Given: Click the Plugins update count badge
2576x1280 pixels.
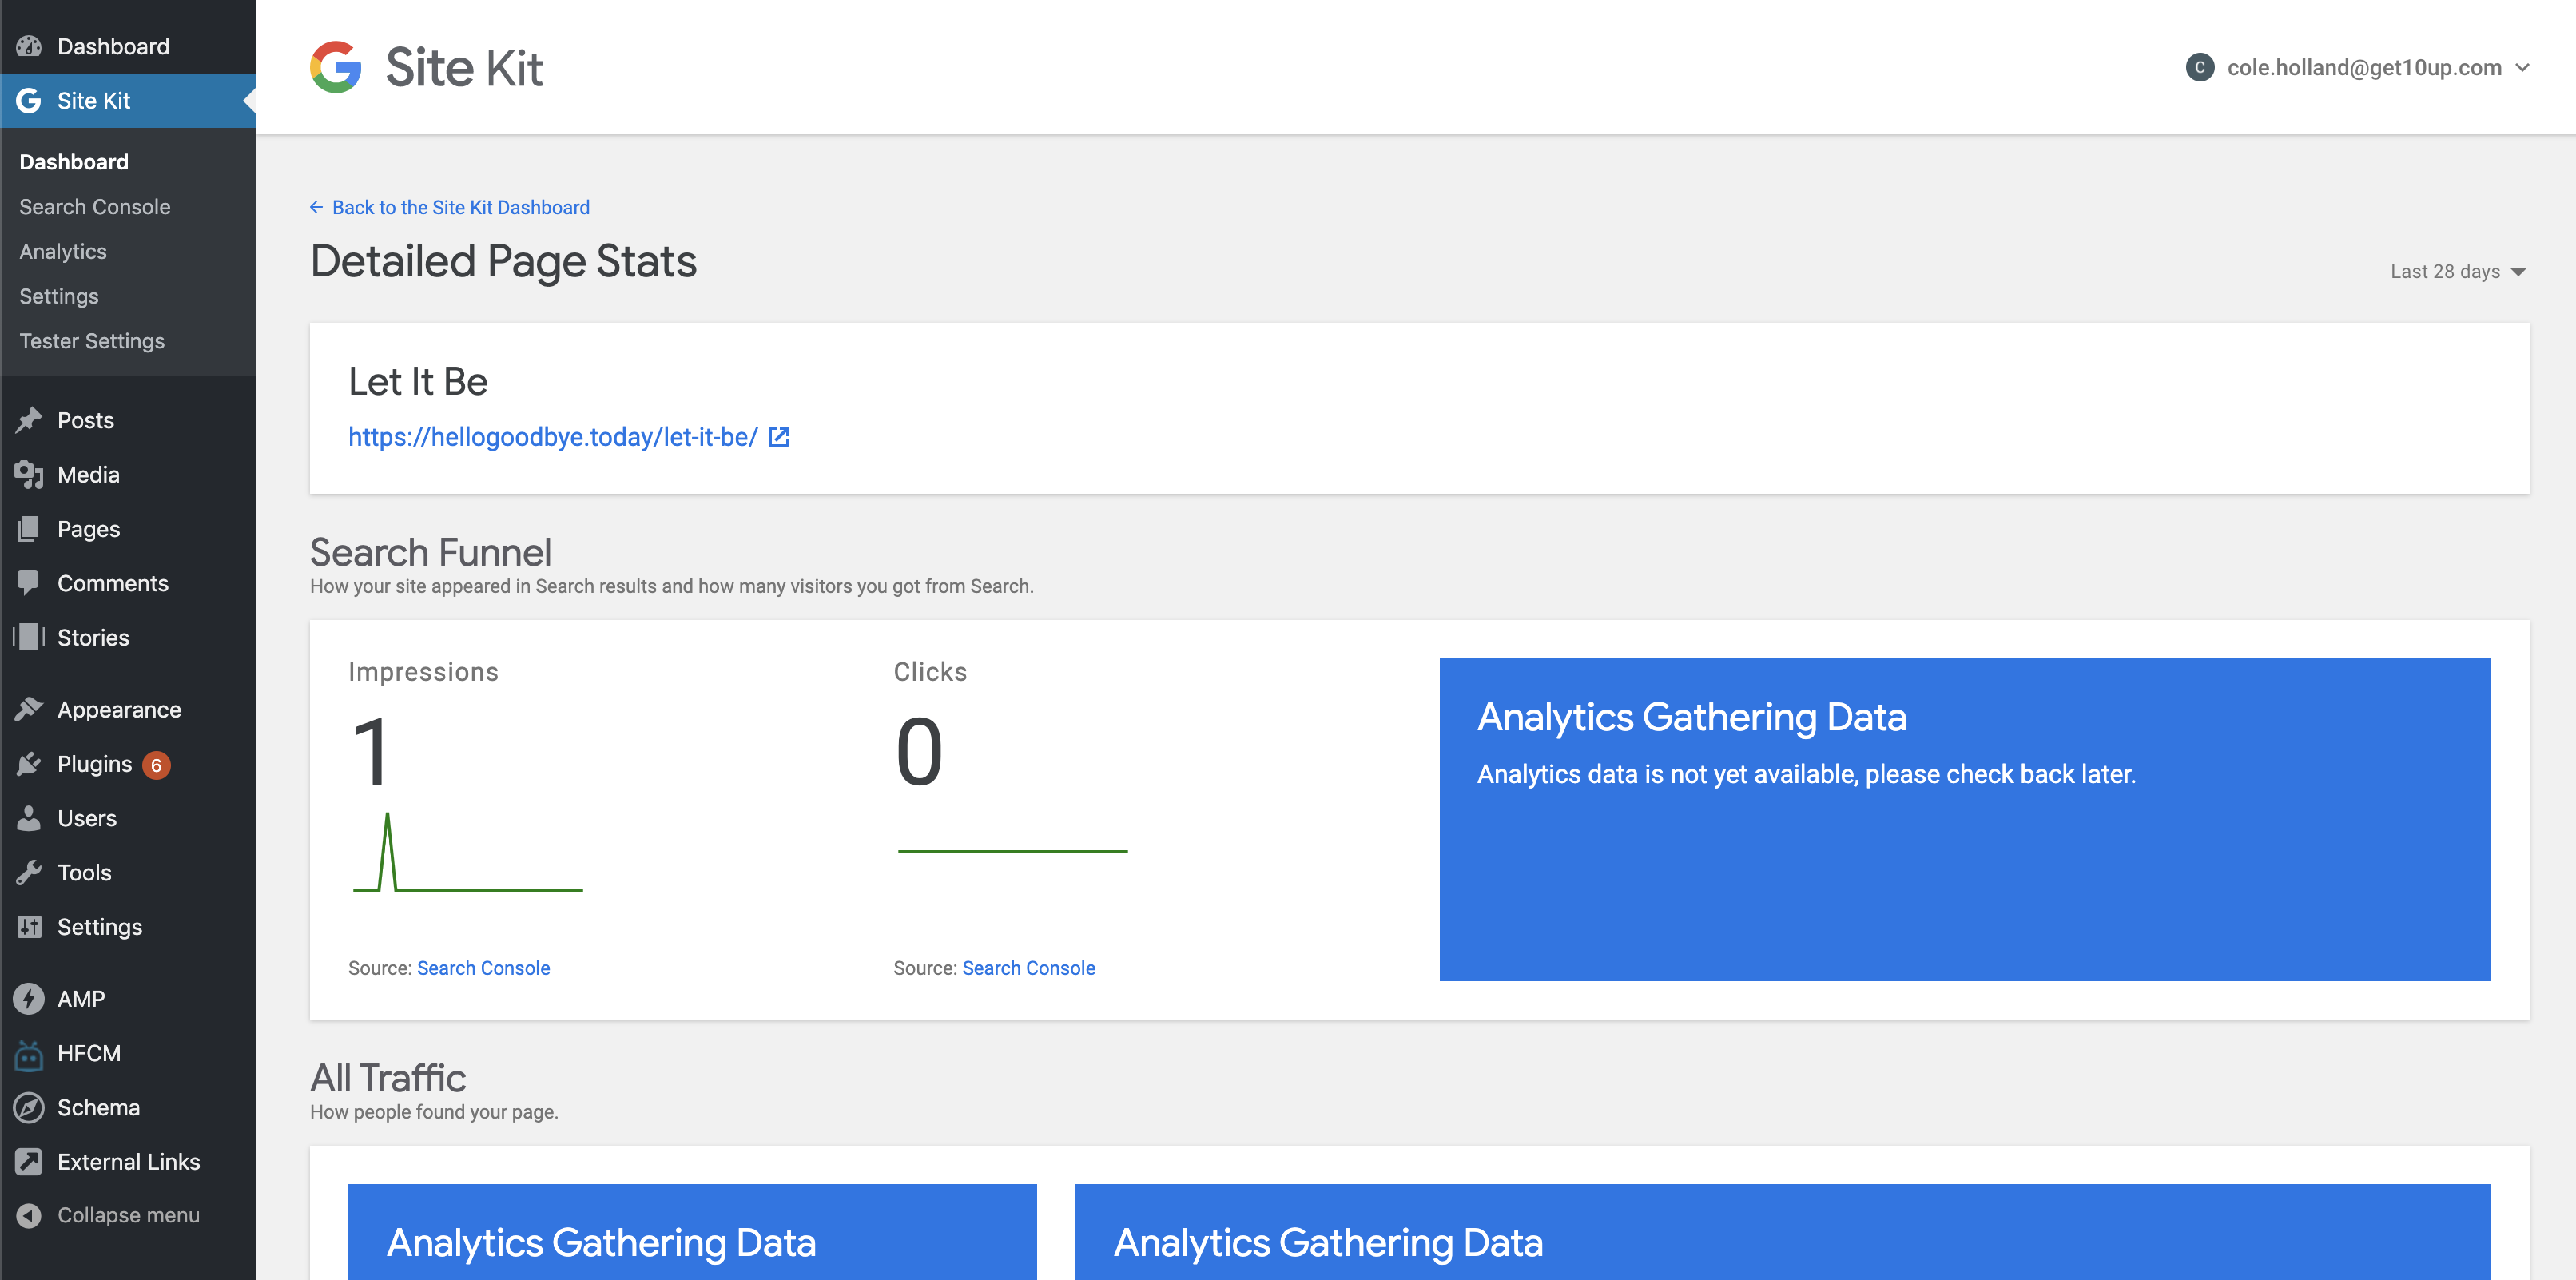Looking at the screenshot, I should pos(156,765).
